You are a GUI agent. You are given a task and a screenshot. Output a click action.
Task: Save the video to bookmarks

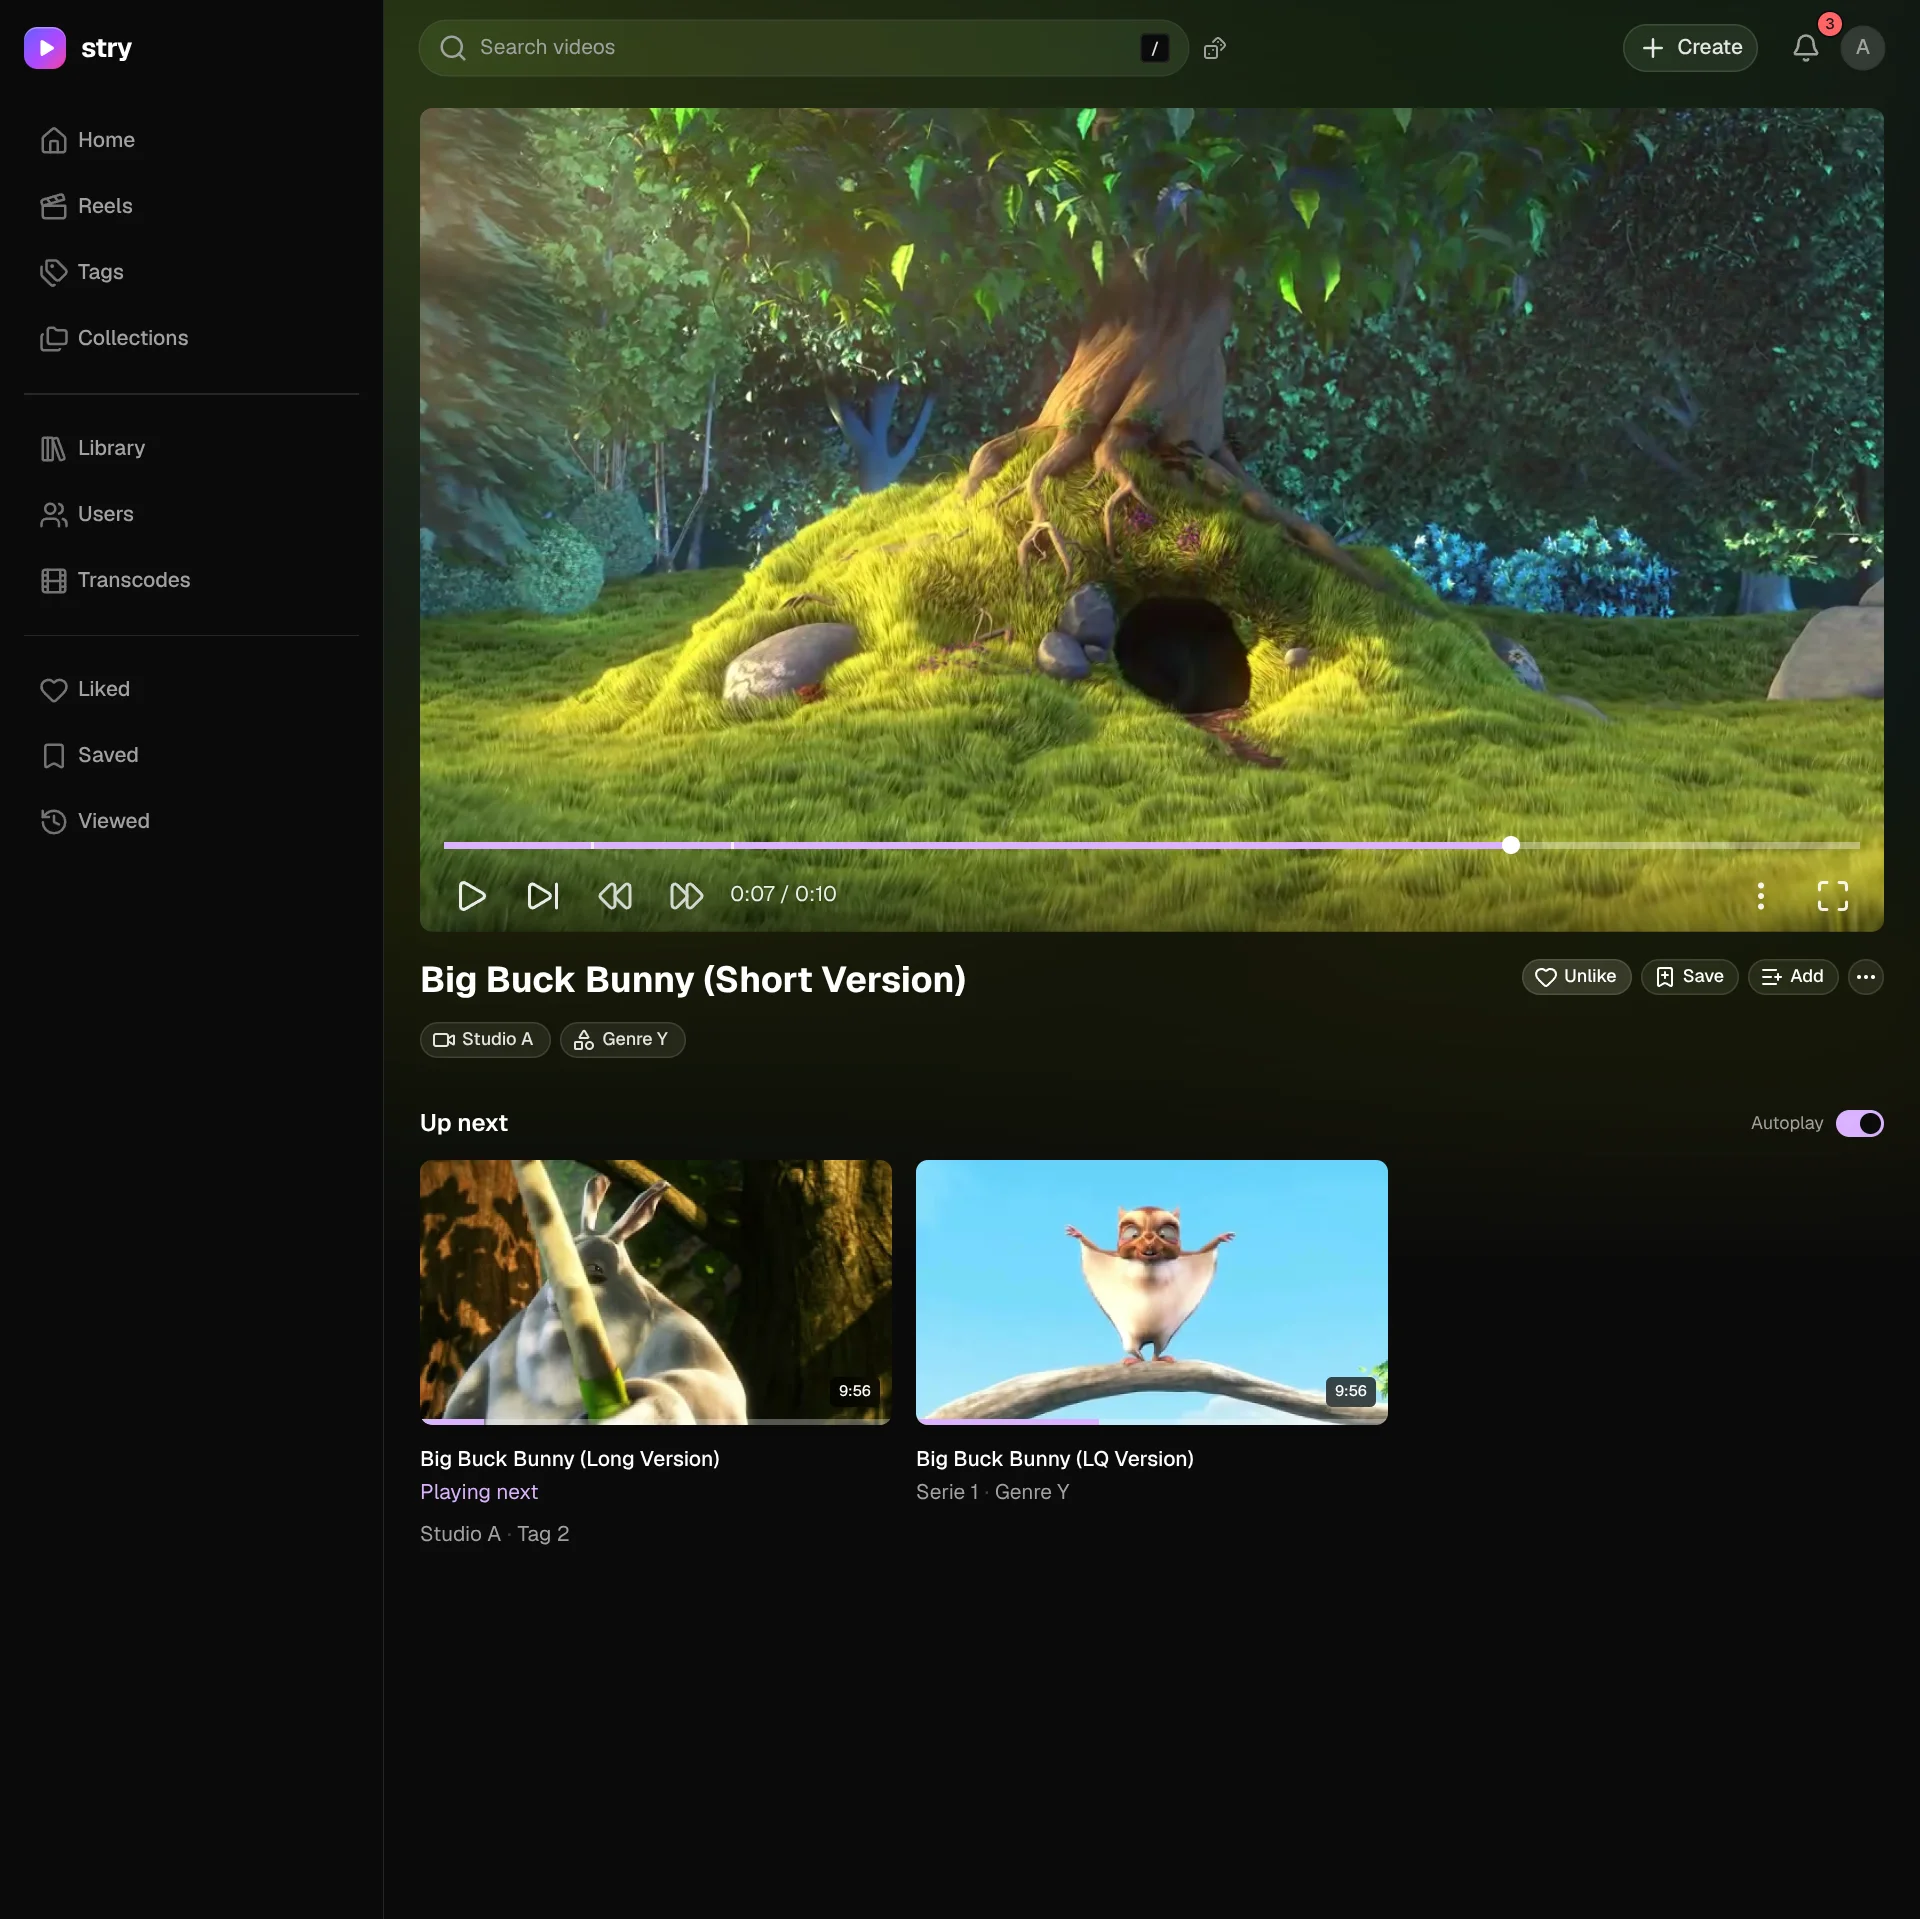[x=1689, y=977]
